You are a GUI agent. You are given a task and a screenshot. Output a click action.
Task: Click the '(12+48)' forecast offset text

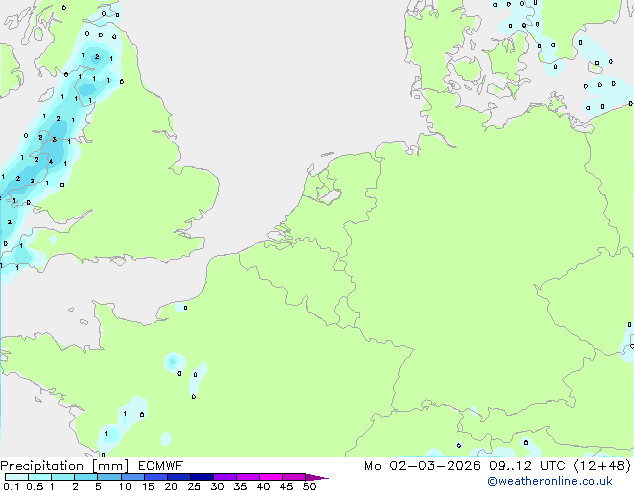(602, 466)
